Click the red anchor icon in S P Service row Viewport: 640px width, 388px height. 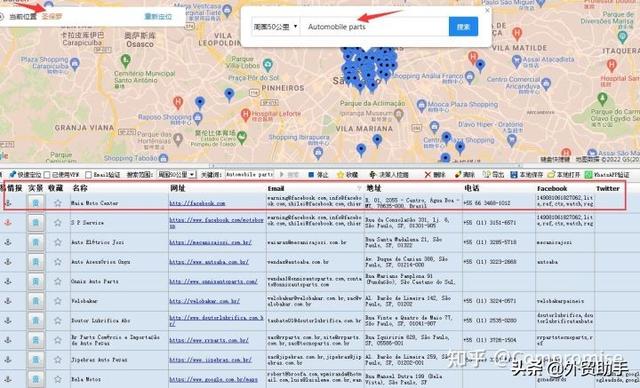point(8,222)
